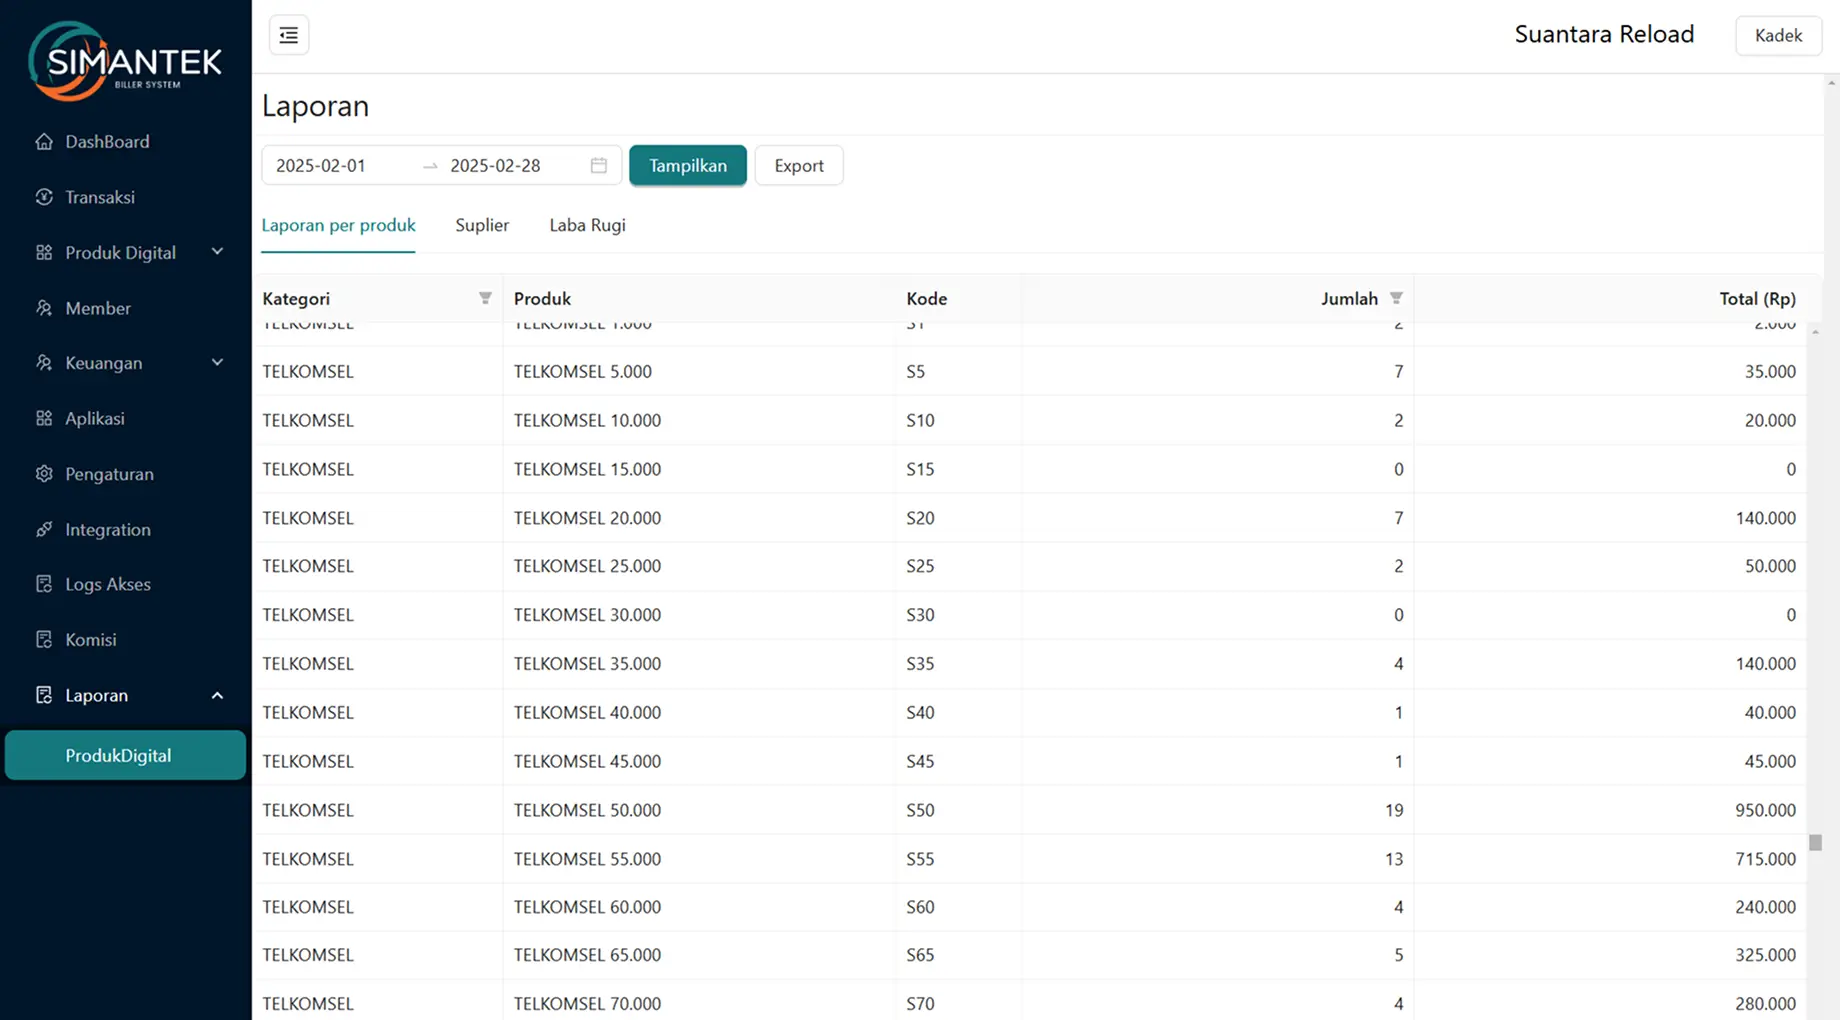This screenshot has width=1840, height=1020.
Task: Click the table vertical scrollbar thumb
Action: point(1815,843)
